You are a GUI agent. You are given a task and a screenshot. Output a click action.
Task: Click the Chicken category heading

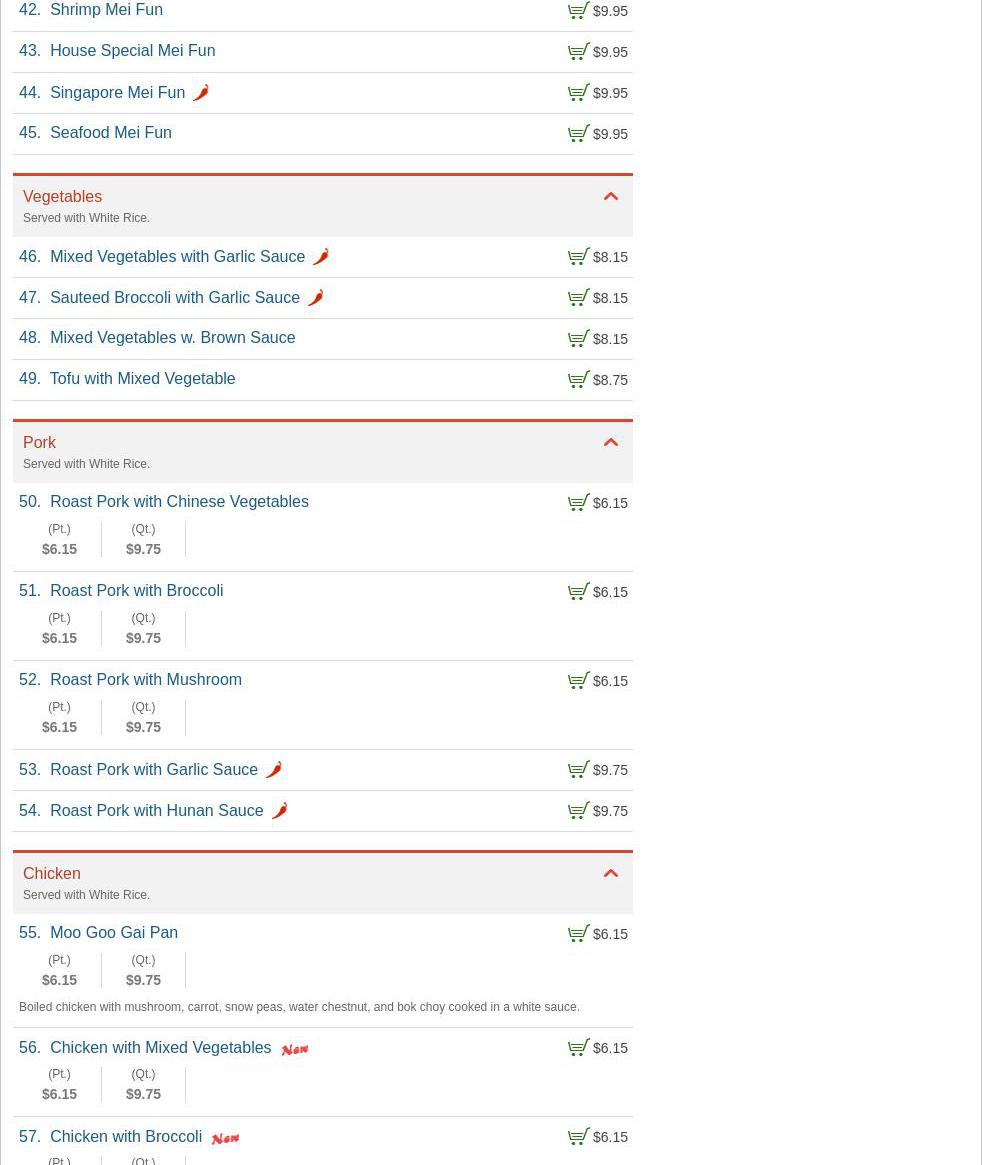(52, 874)
